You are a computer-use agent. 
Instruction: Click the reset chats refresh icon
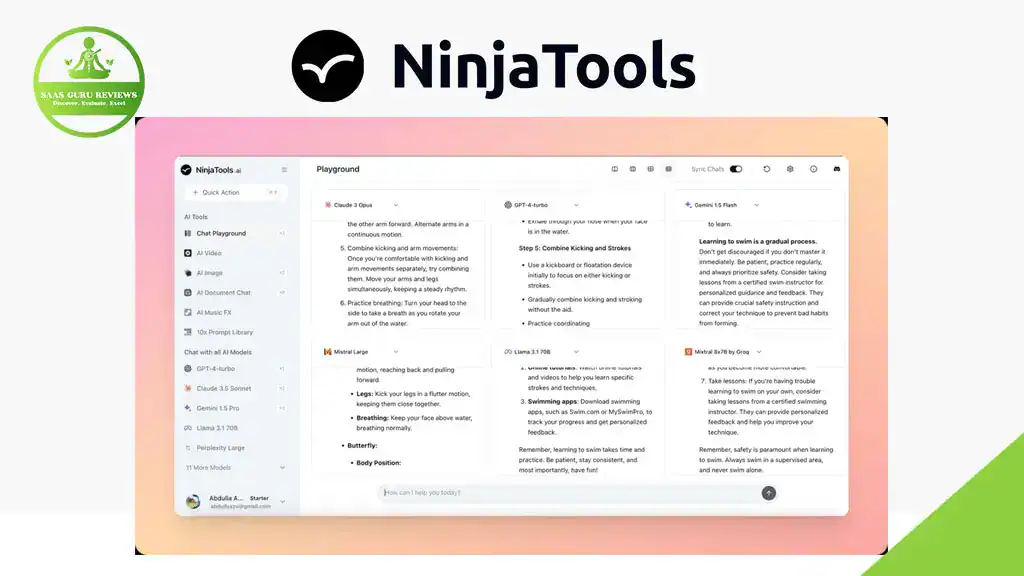tap(767, 169)
